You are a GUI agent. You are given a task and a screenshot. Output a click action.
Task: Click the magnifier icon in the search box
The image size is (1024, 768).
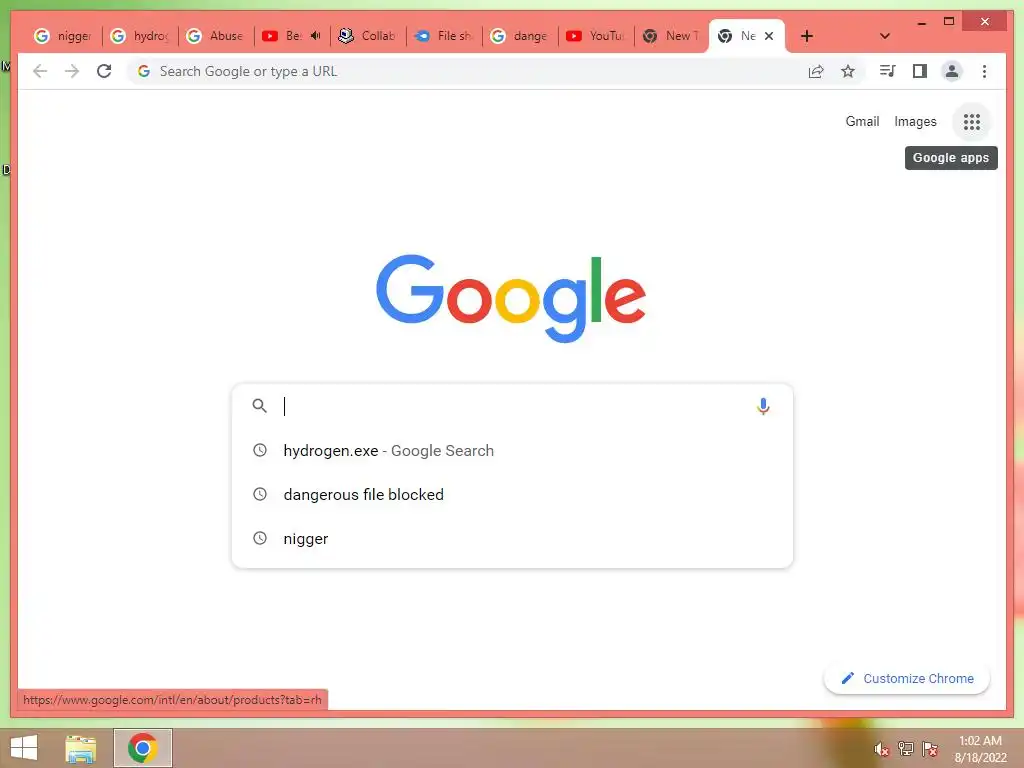(259, 406)
